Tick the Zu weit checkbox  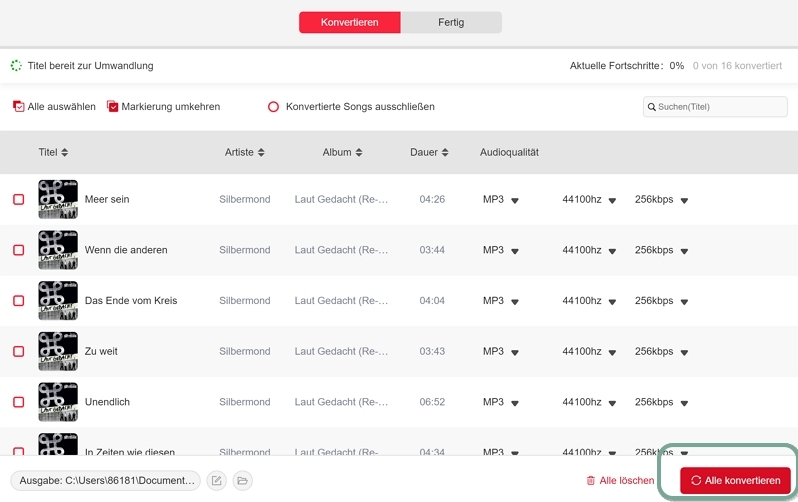[x=18, y=351]
